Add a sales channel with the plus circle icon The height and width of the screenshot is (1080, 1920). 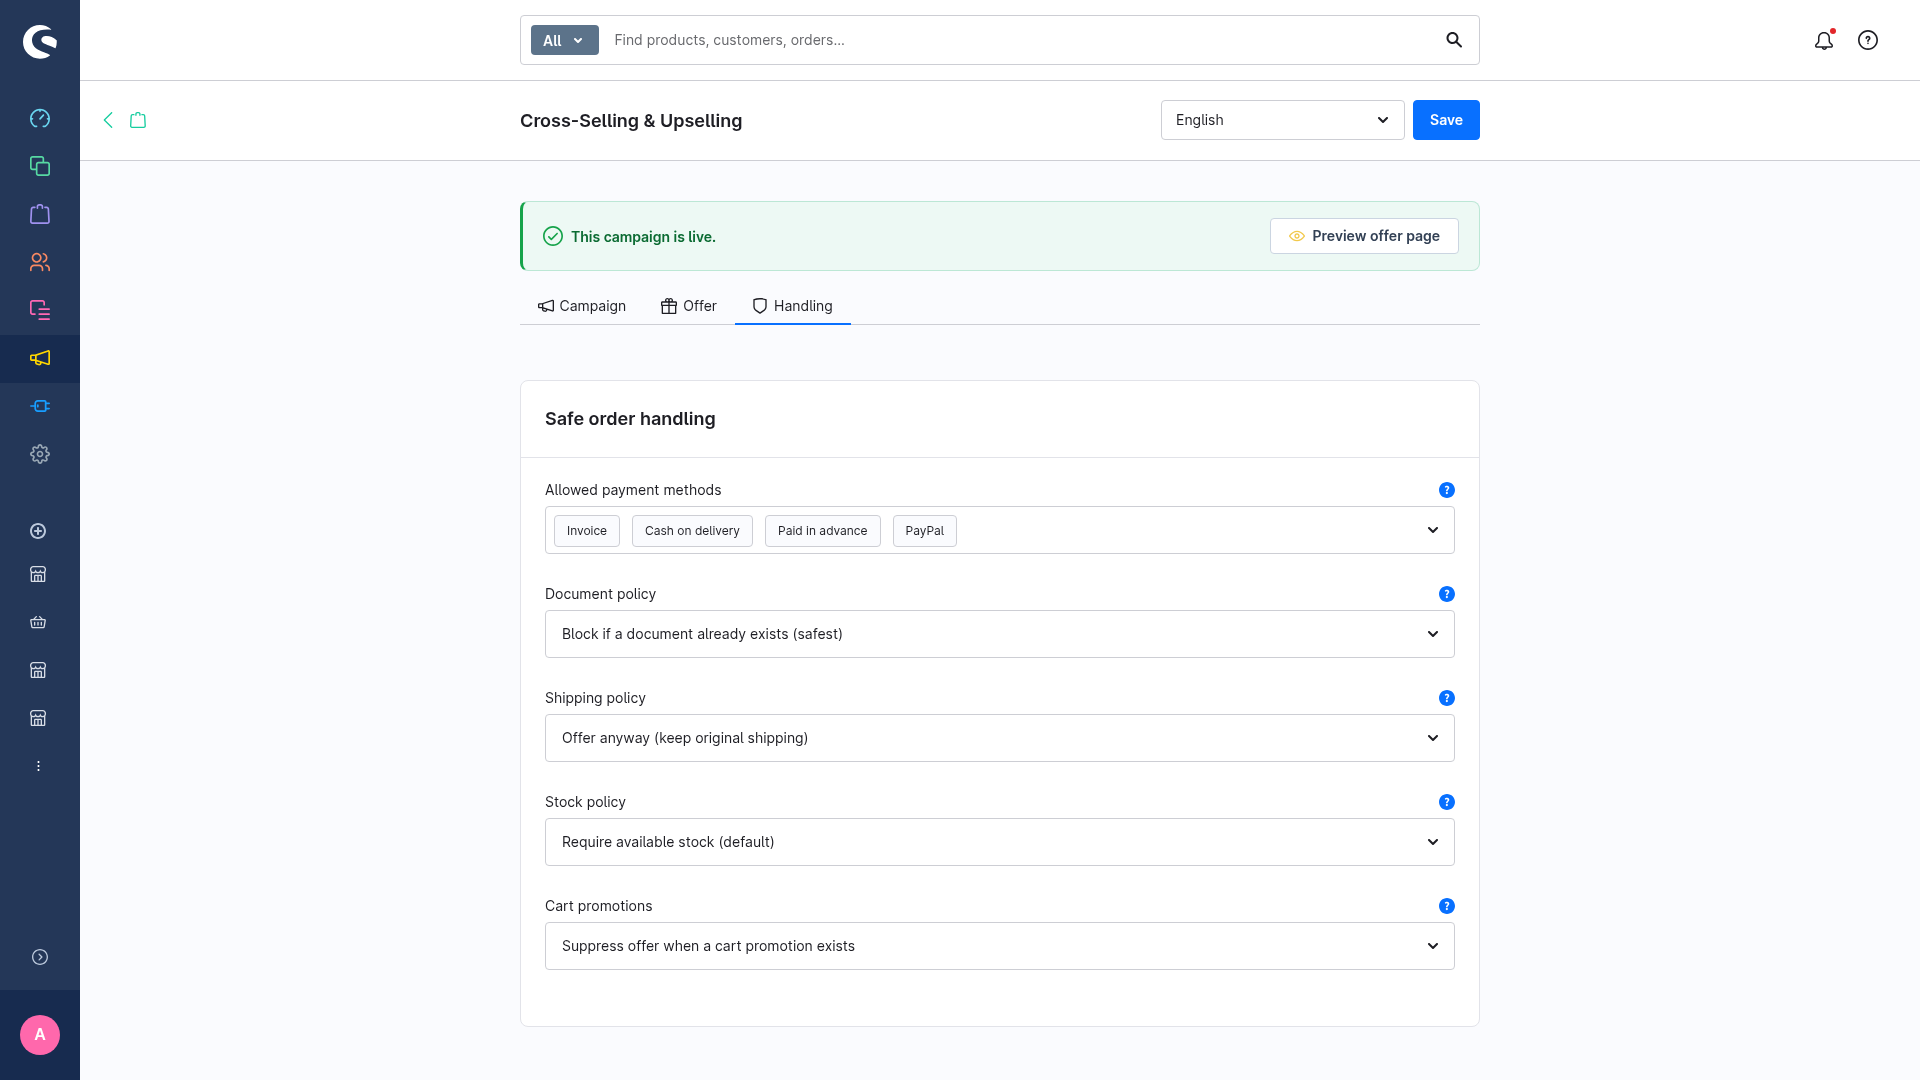point(38,531)
